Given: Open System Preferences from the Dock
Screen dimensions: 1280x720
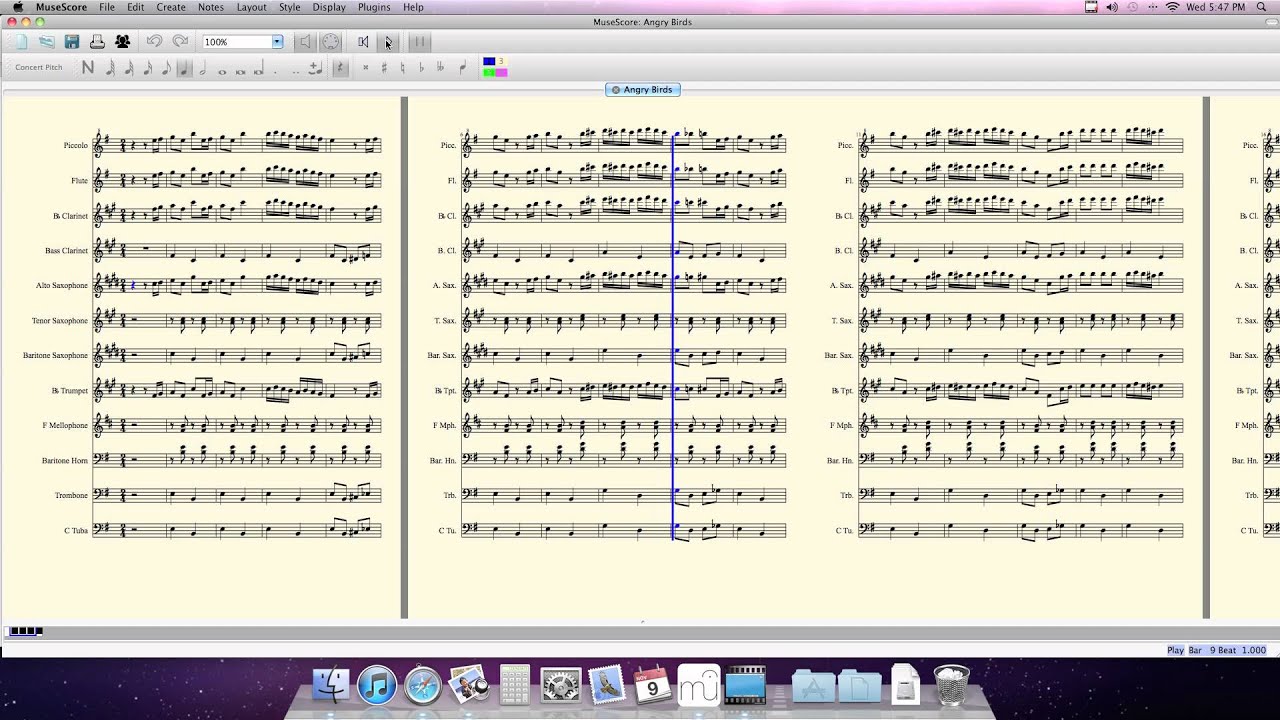Looking at the screenshot, I should 561,685.
